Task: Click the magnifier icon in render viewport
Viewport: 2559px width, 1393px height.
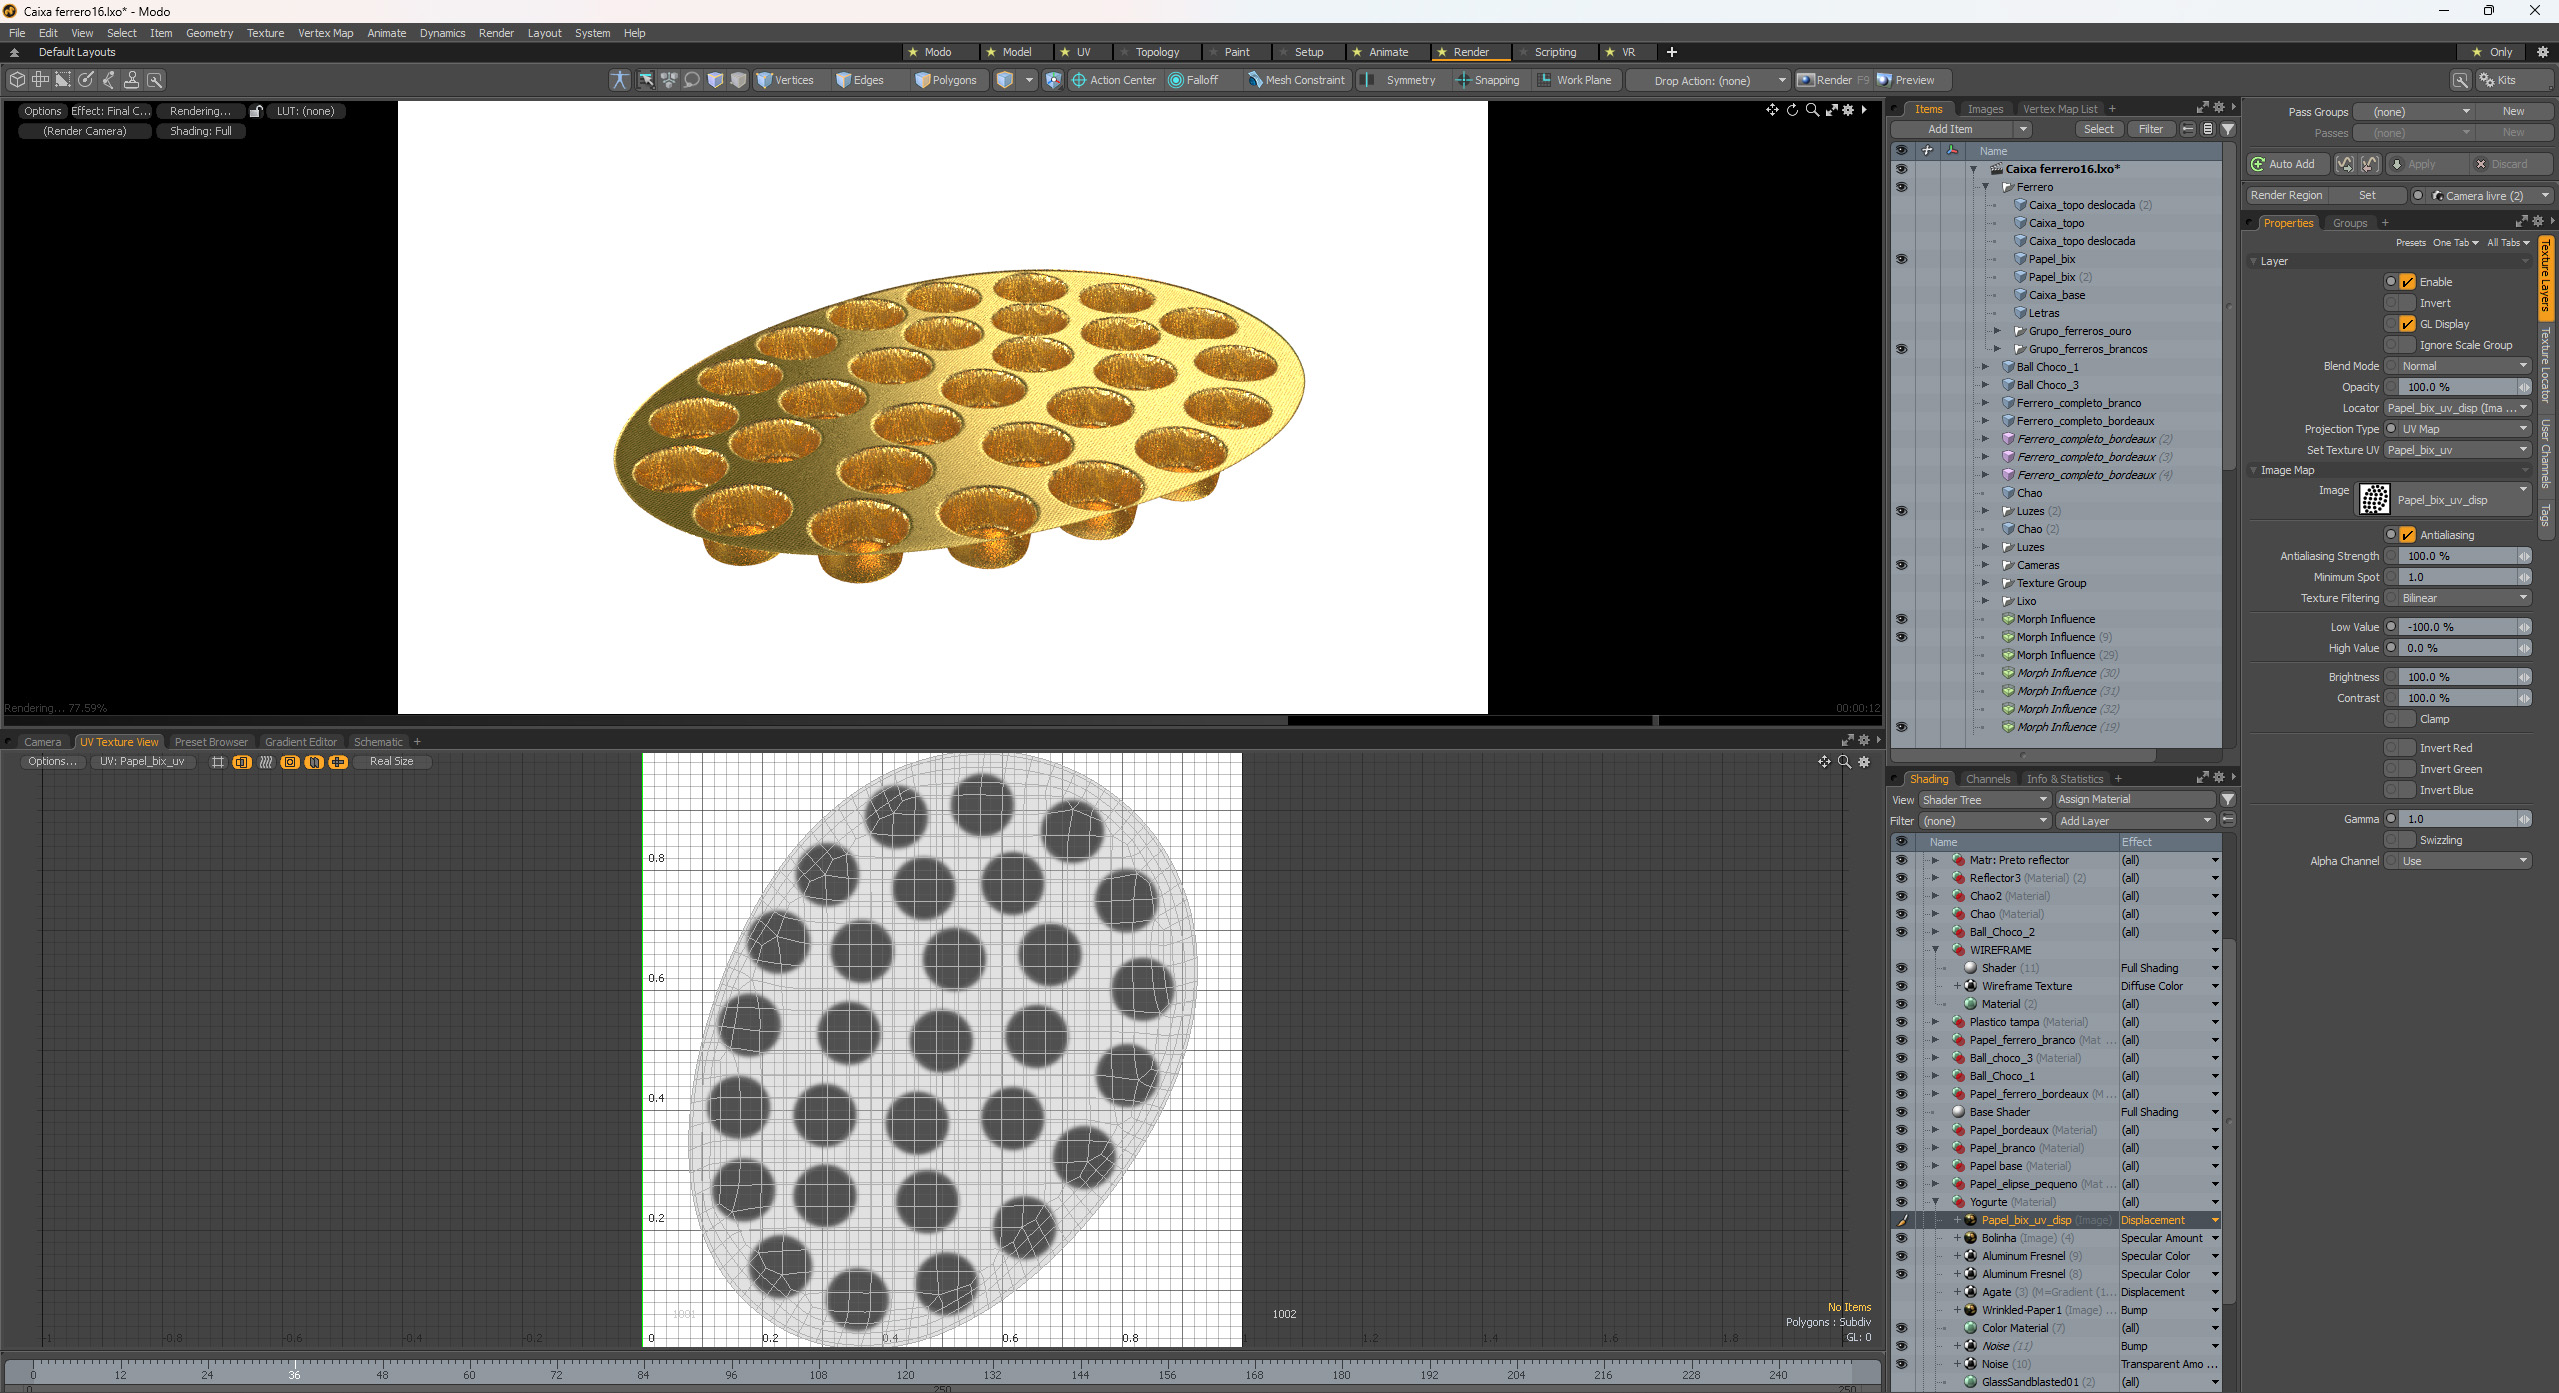Action: pos(1812,110)
